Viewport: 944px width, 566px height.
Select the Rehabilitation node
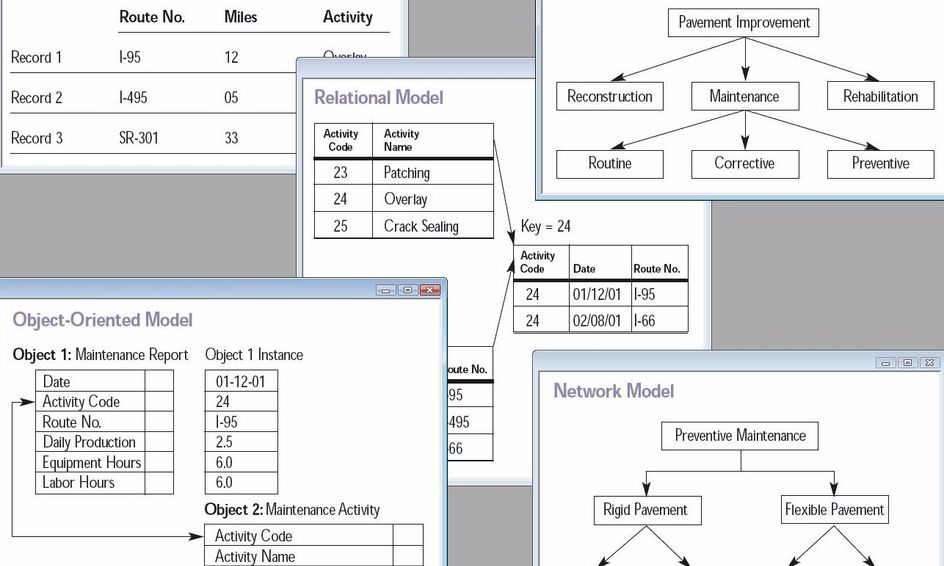click(880, 96)
